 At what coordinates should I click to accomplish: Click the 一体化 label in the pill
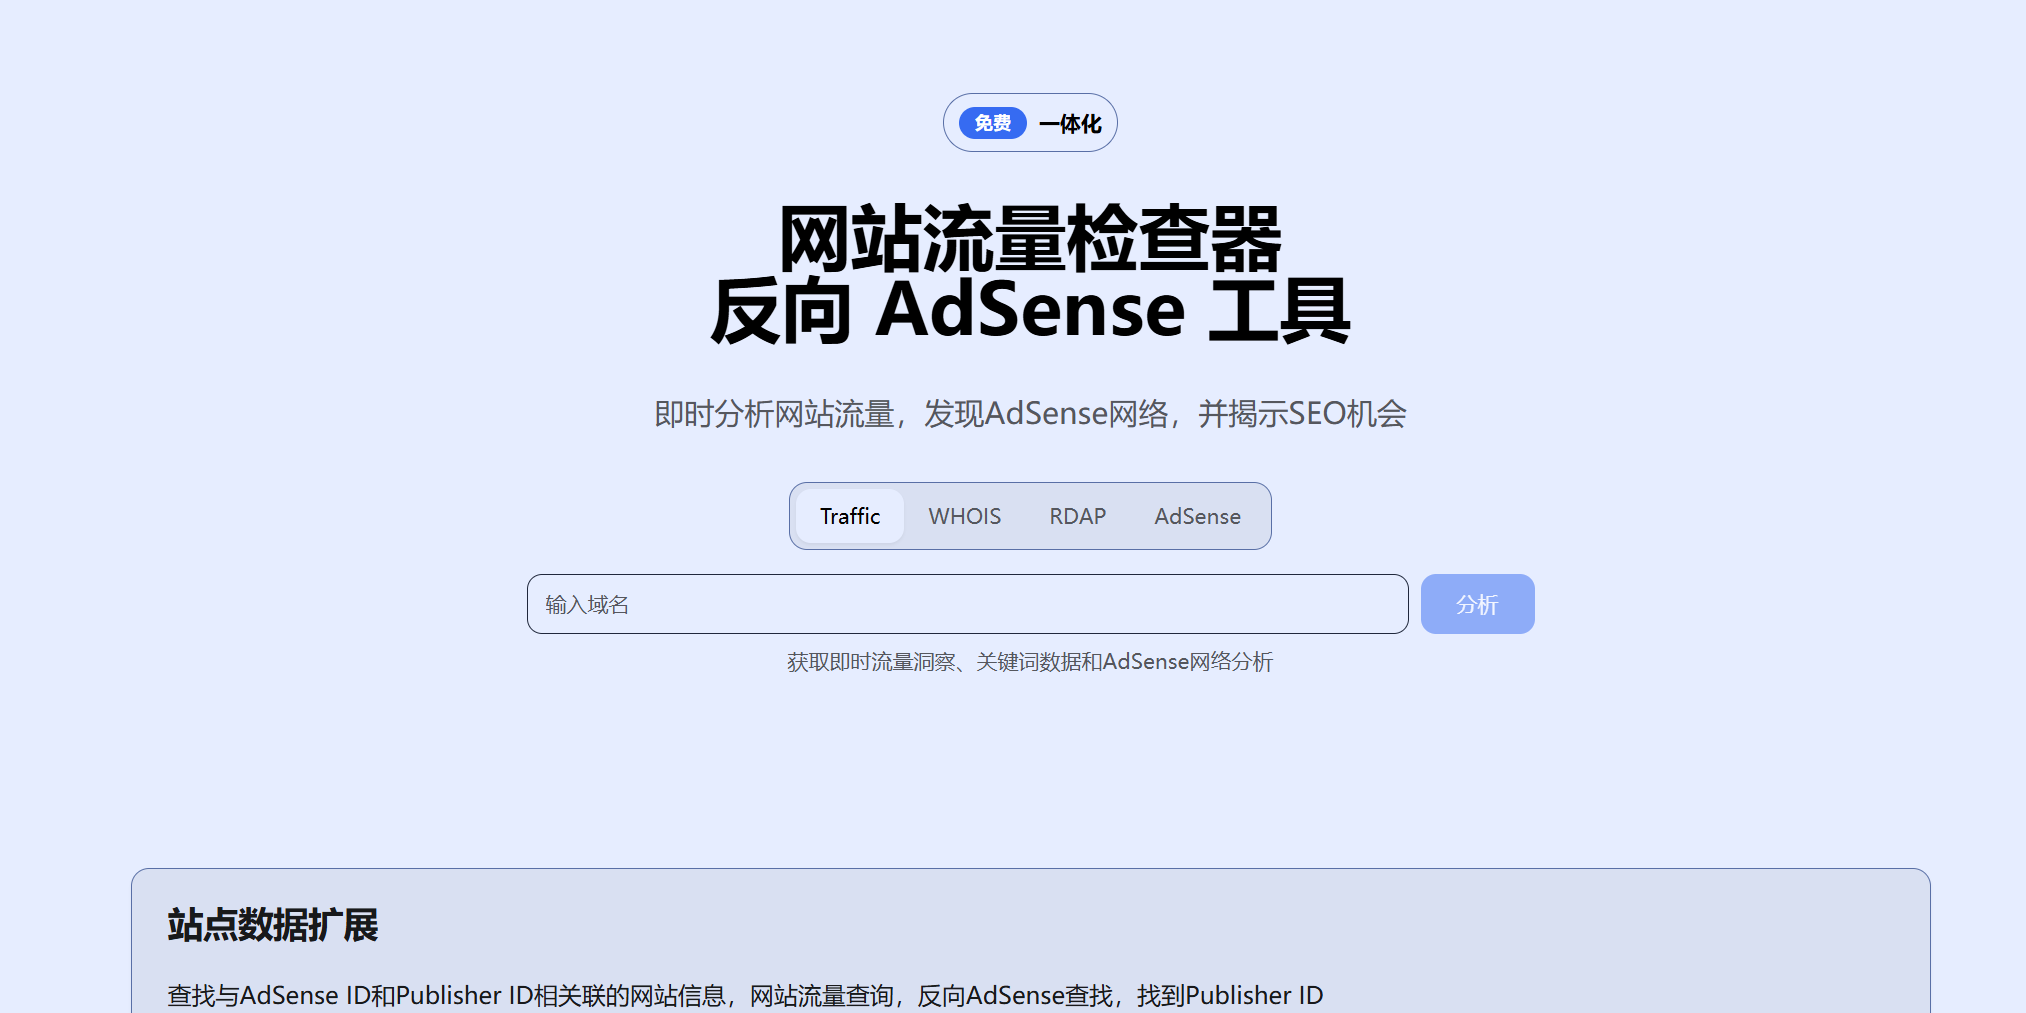tap(1070, 124)
